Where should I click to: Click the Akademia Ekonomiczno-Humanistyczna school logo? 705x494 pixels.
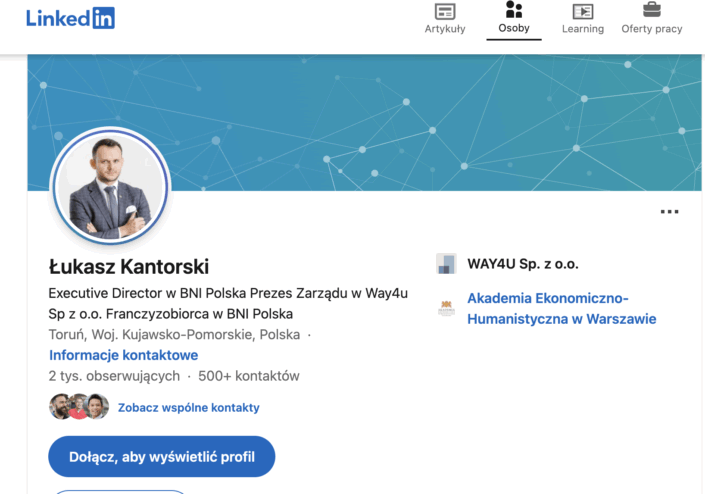click(x=446, y=308)
